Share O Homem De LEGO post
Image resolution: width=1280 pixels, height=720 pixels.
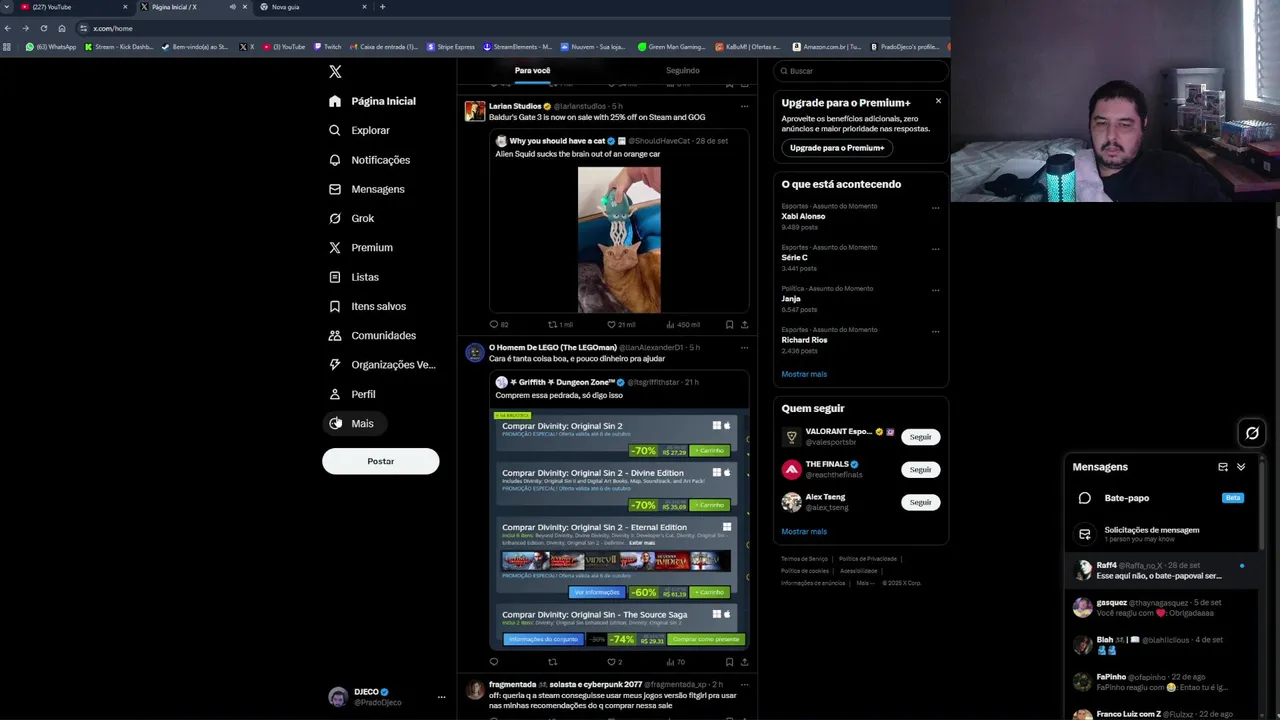(744, 661)
